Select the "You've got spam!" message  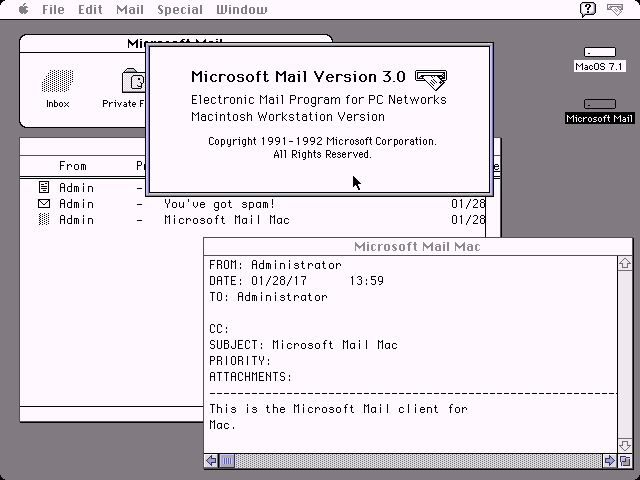click(x=219, y=203)
